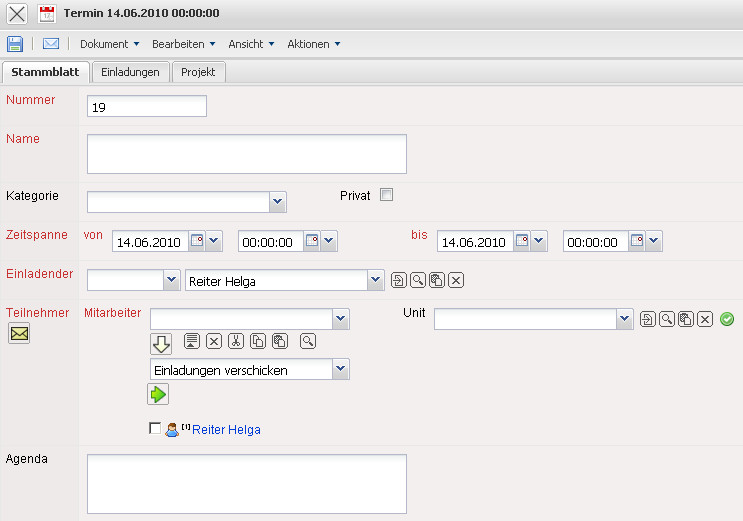Open the Aktionen menu
This screenshot has height=521, width=743.
pyautogui.click(x=313, y=44)
